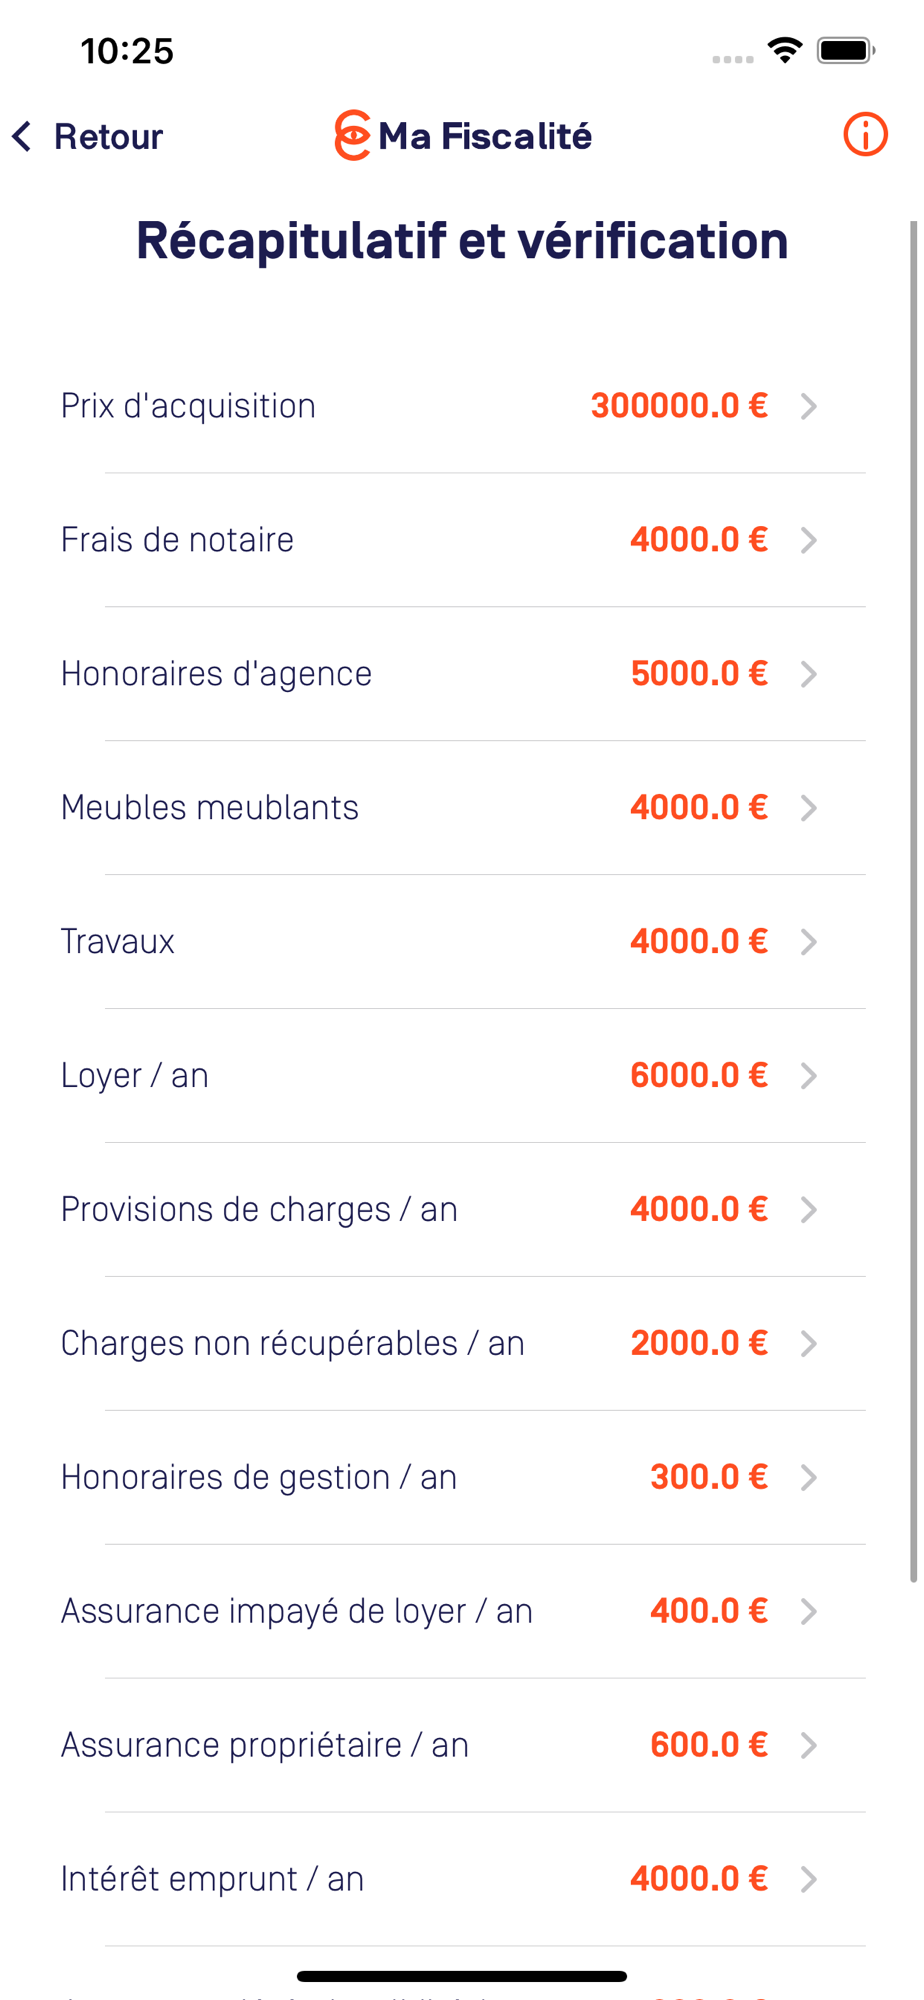The width and height of the screenshot is (924, 2000).
Task: Edit the 400.0 € Assurance impayé value
Action: [x=708, y=1611]
